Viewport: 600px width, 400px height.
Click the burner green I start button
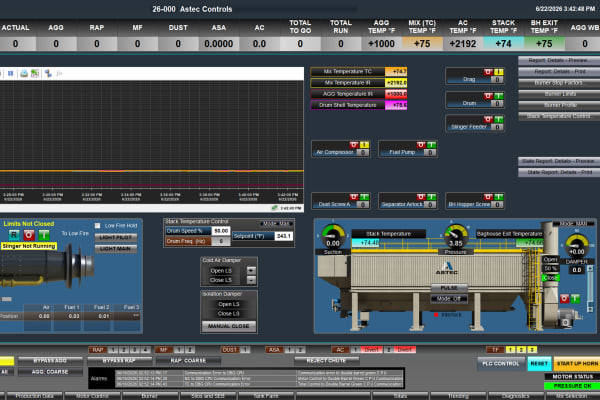coord(44,235)
